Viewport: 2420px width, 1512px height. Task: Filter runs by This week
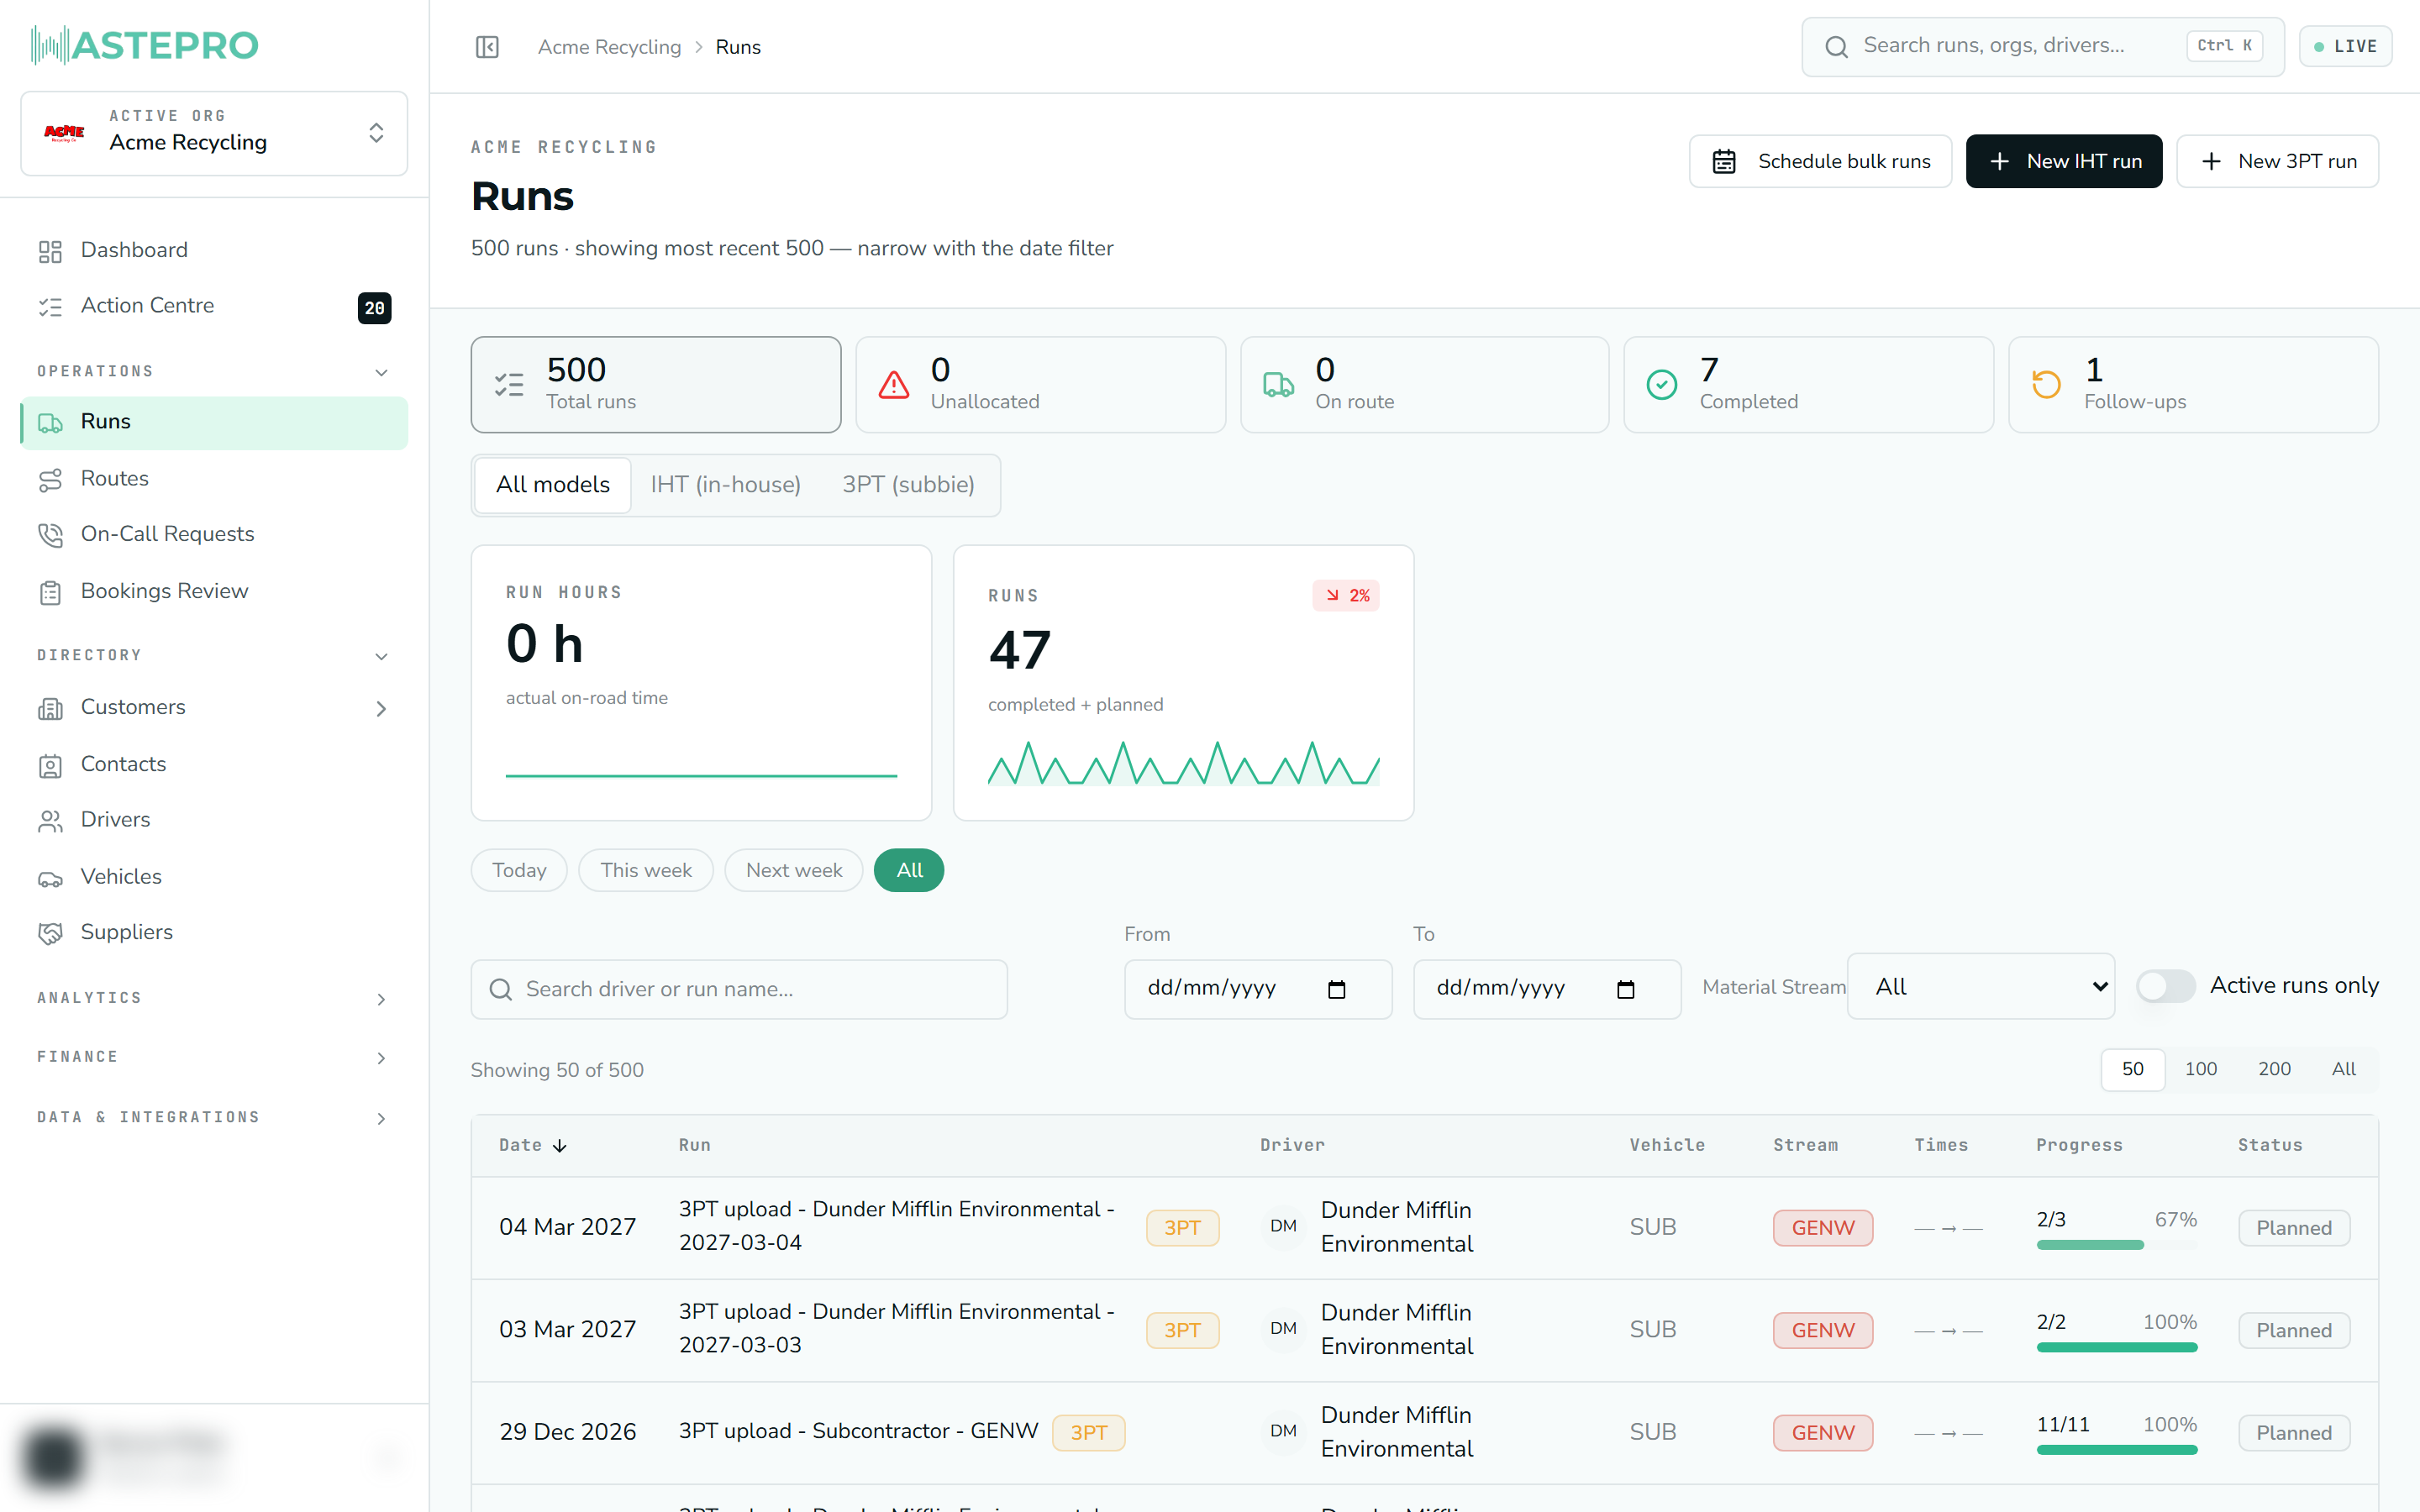coord(646,870)
